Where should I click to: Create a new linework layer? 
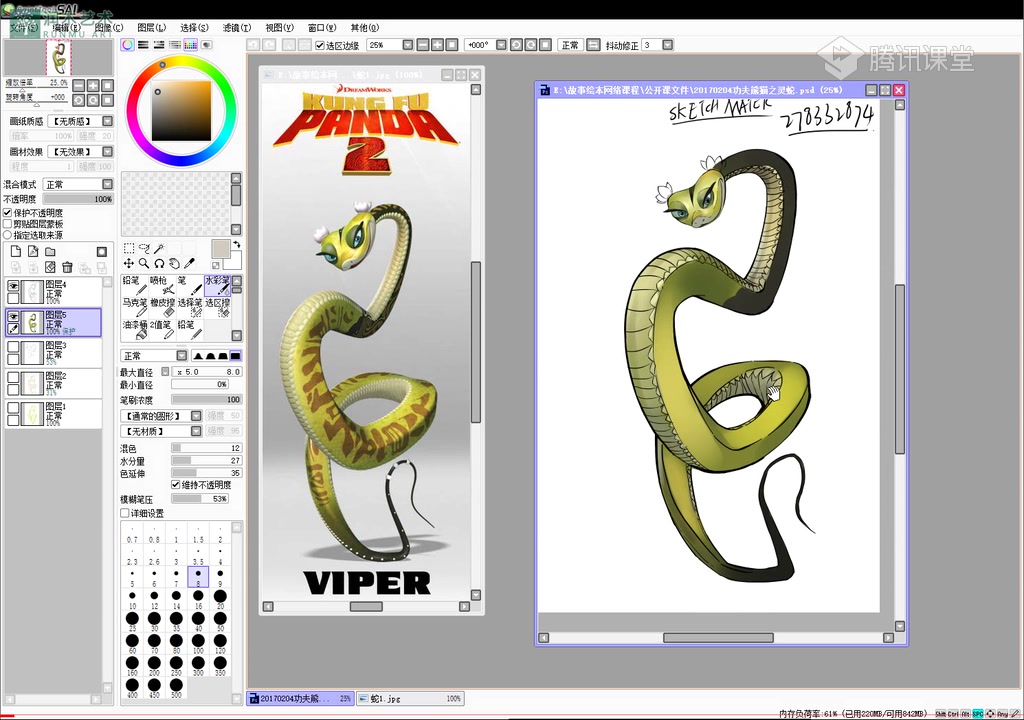(x=33, y=252)
